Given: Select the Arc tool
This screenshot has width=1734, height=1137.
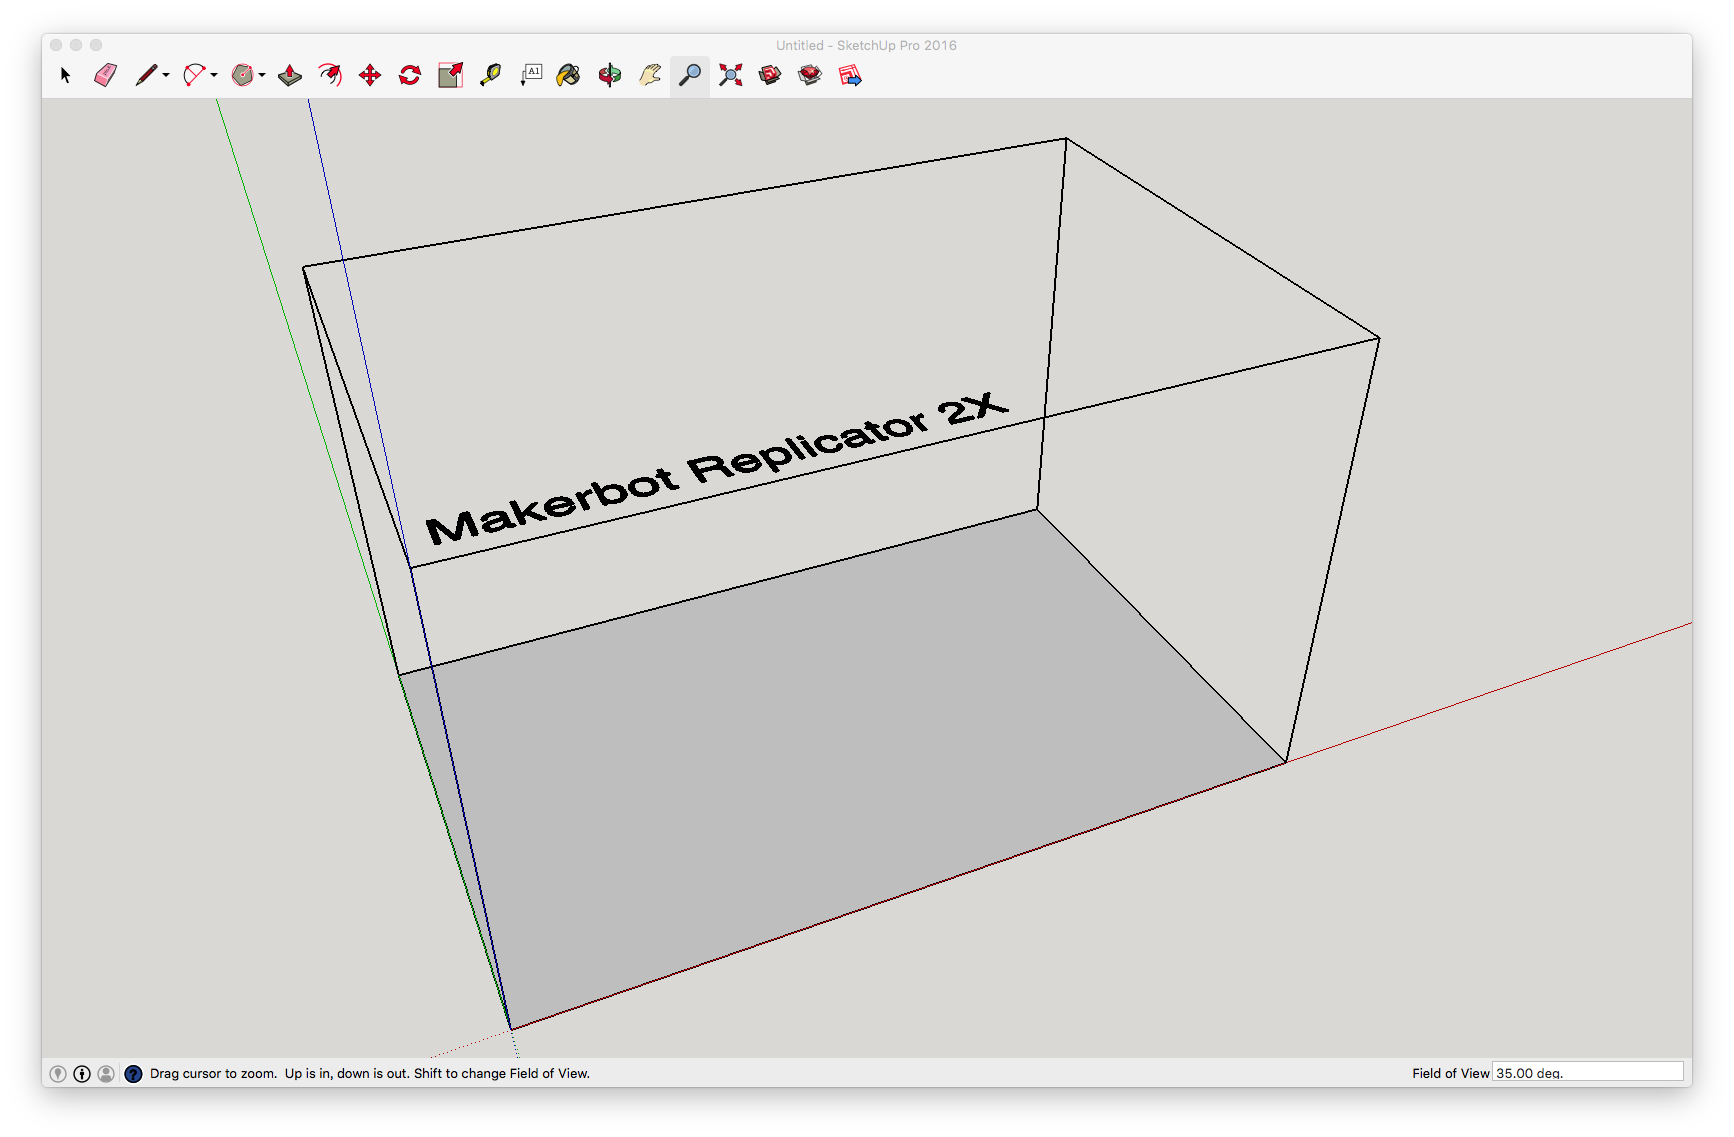Looking at the screenshot, I should (x=194, y=75).
